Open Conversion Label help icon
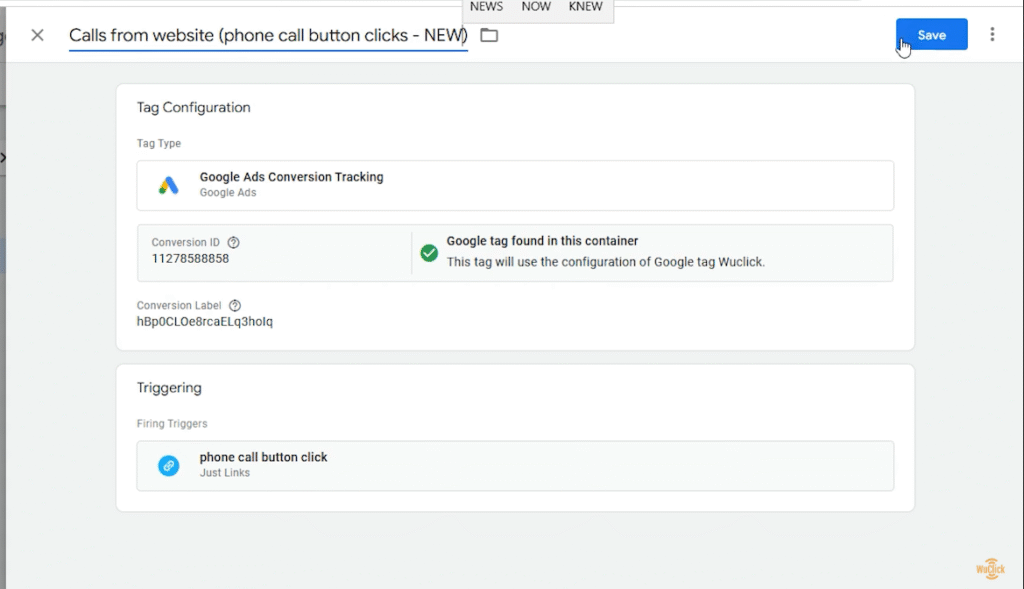The height and width of the screenshot is (589, 1024). [235, 305]
